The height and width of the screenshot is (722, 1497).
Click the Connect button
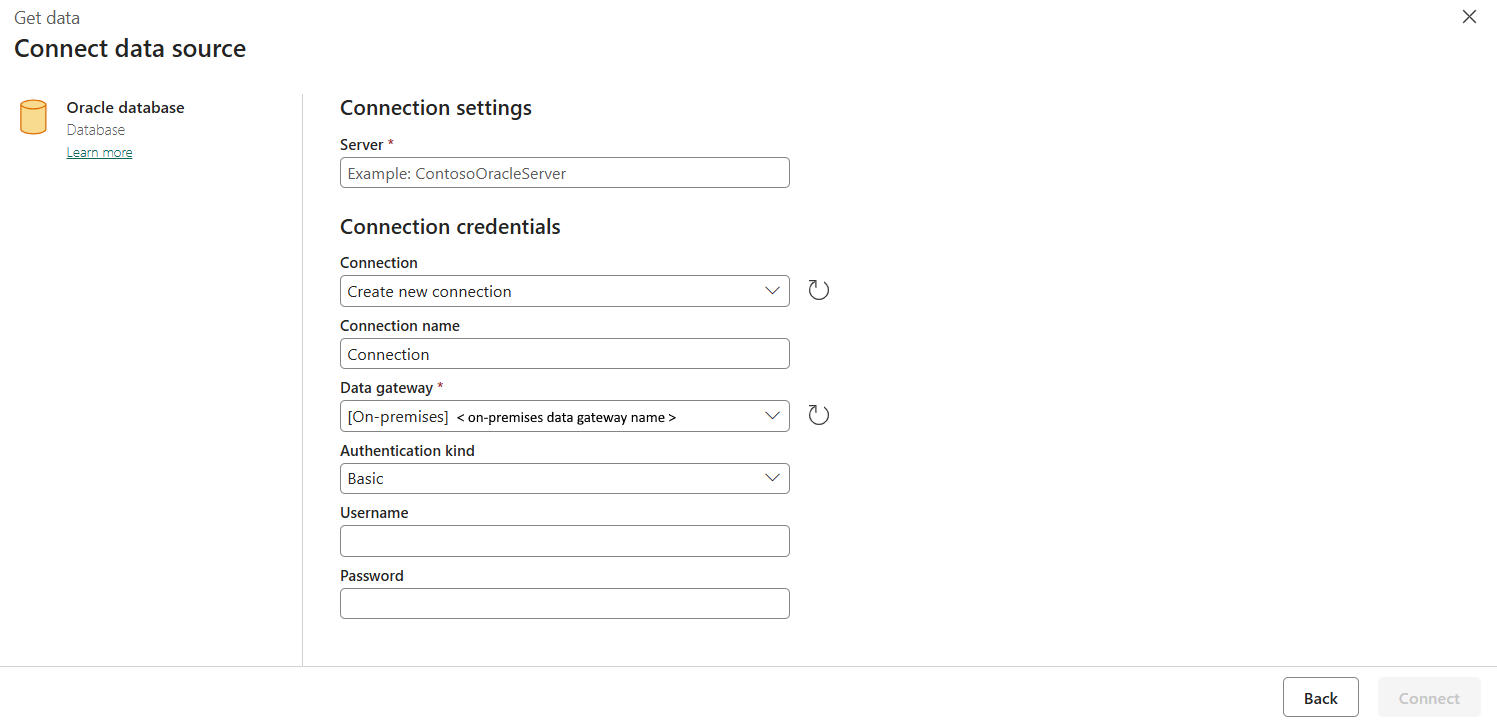click(1429, 697)
